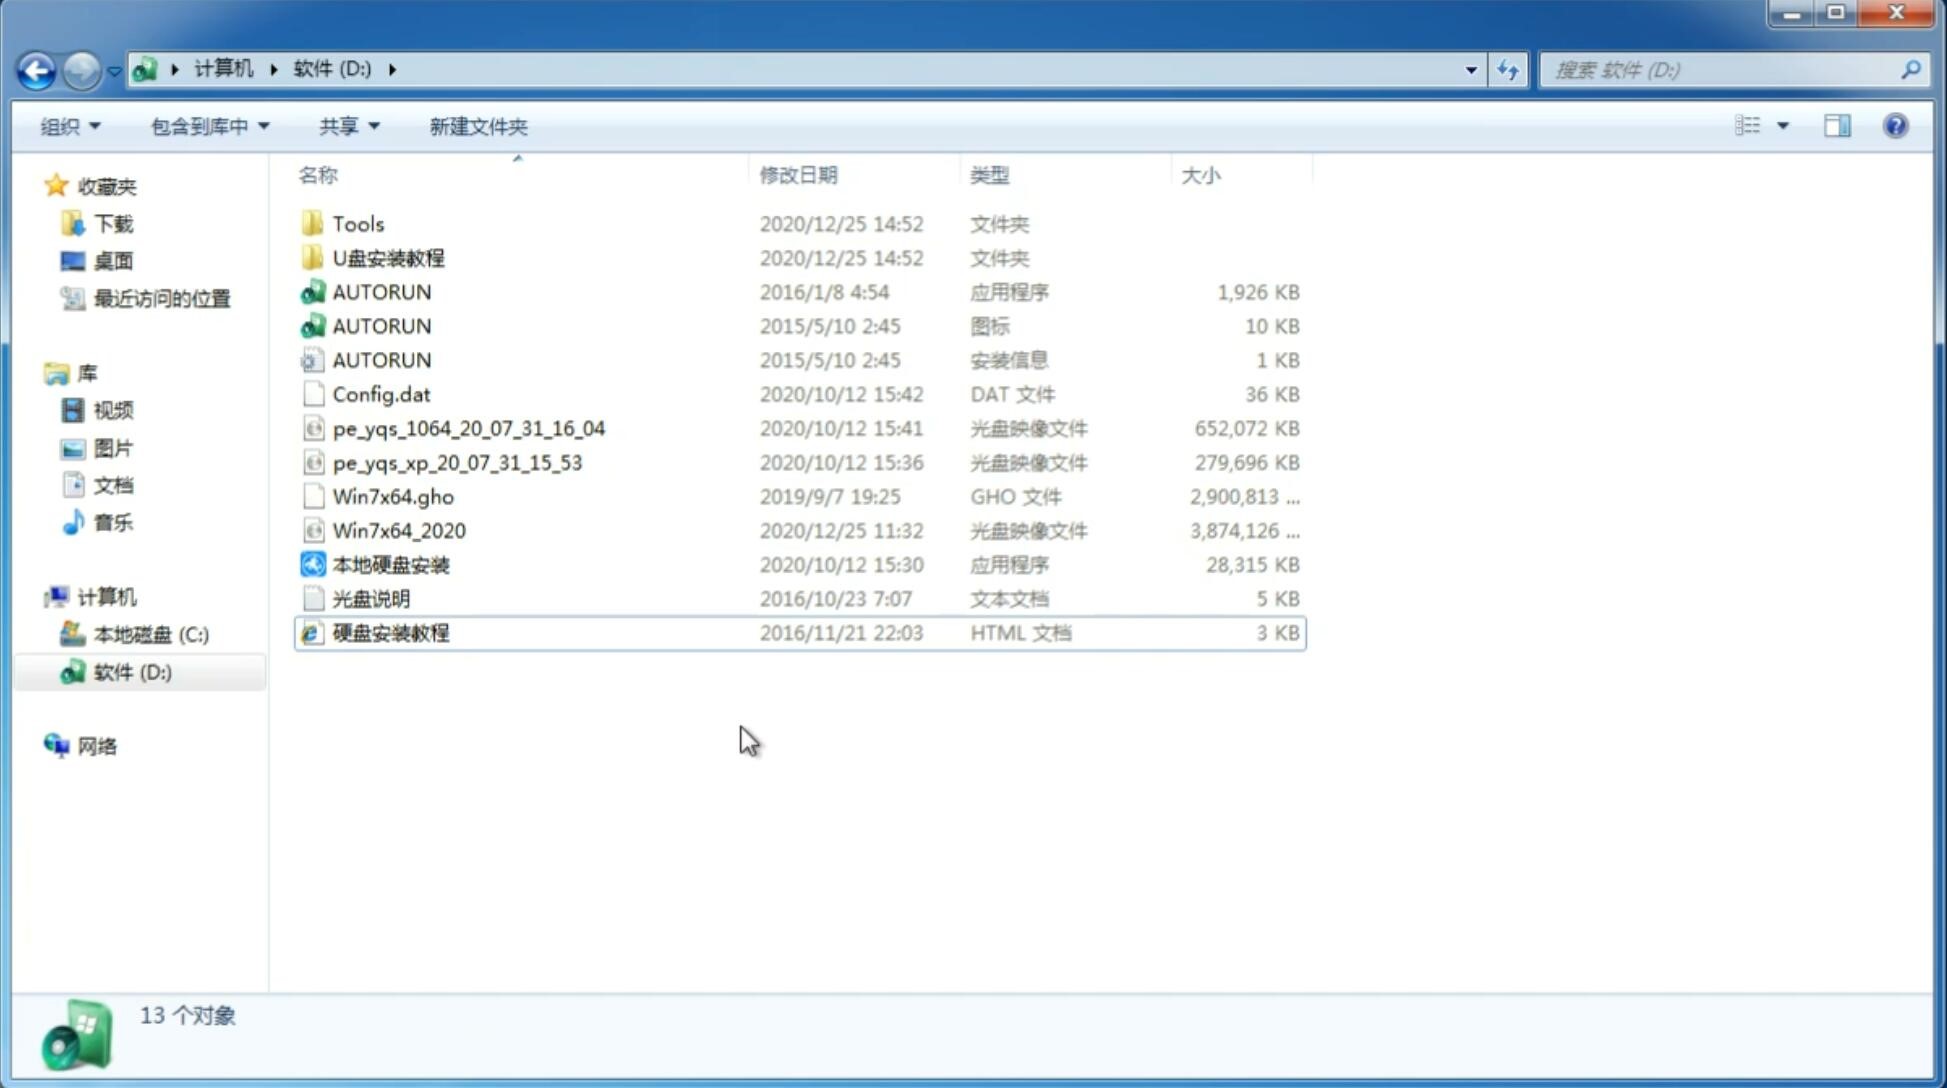Launch 本地硬盘安装 application
Screen dimensions: 1947x1088
click(x=389, y=564)
